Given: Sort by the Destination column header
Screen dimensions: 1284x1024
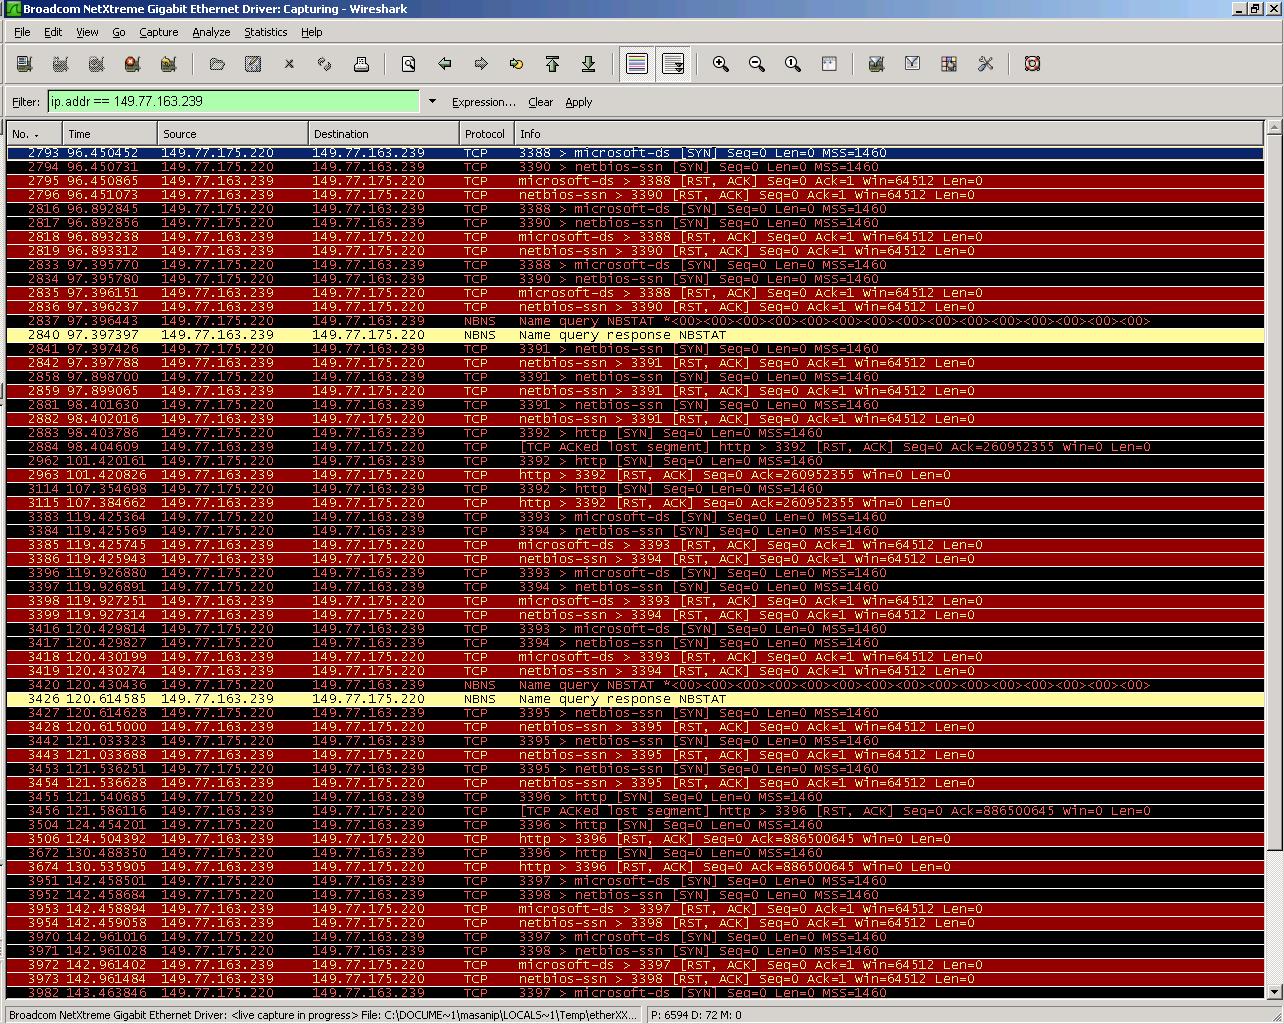Looking at the screenshot, I should pyautogui.click(x=383, y=133).
